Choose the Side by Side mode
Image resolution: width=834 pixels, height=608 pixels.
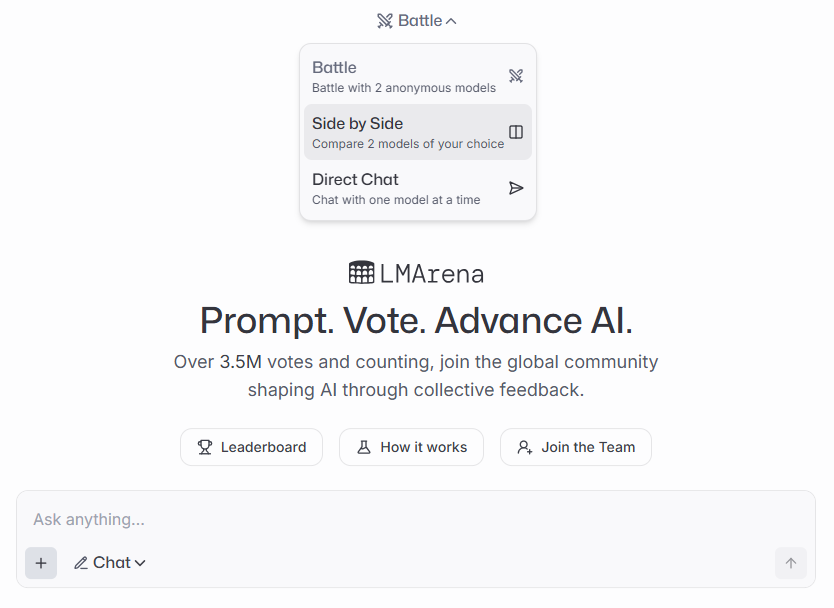407,132
